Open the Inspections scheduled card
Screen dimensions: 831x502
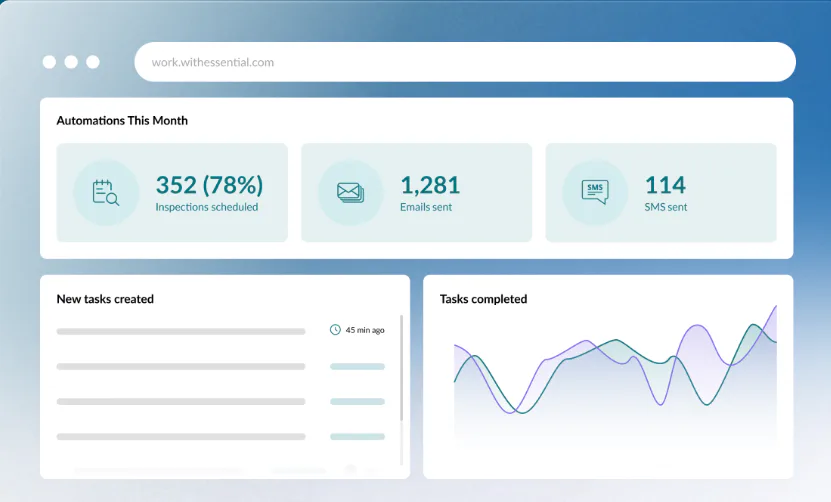[x=172, y=192]
